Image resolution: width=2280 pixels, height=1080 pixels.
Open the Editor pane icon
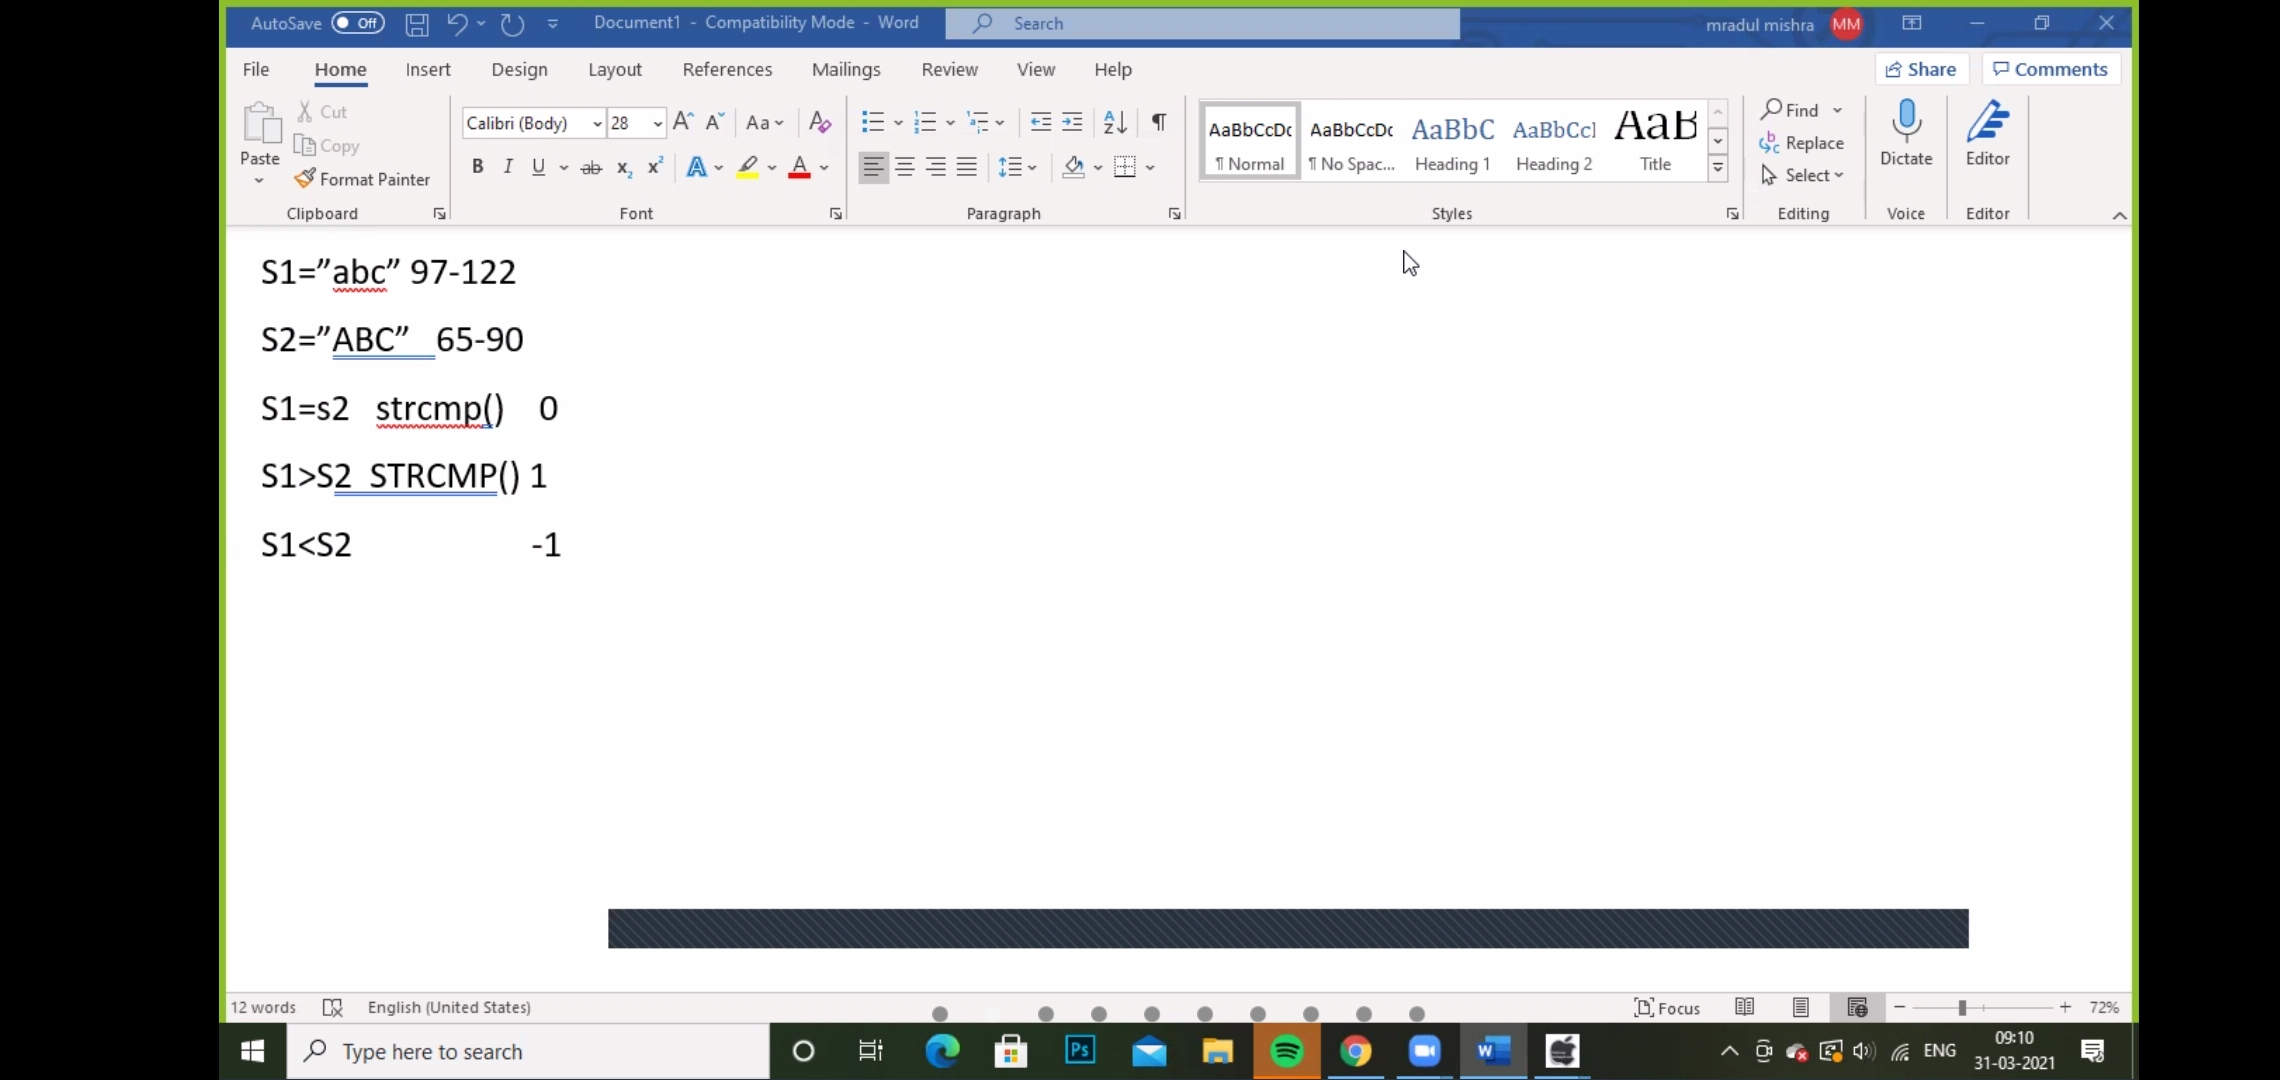[x=1987, y=122]
